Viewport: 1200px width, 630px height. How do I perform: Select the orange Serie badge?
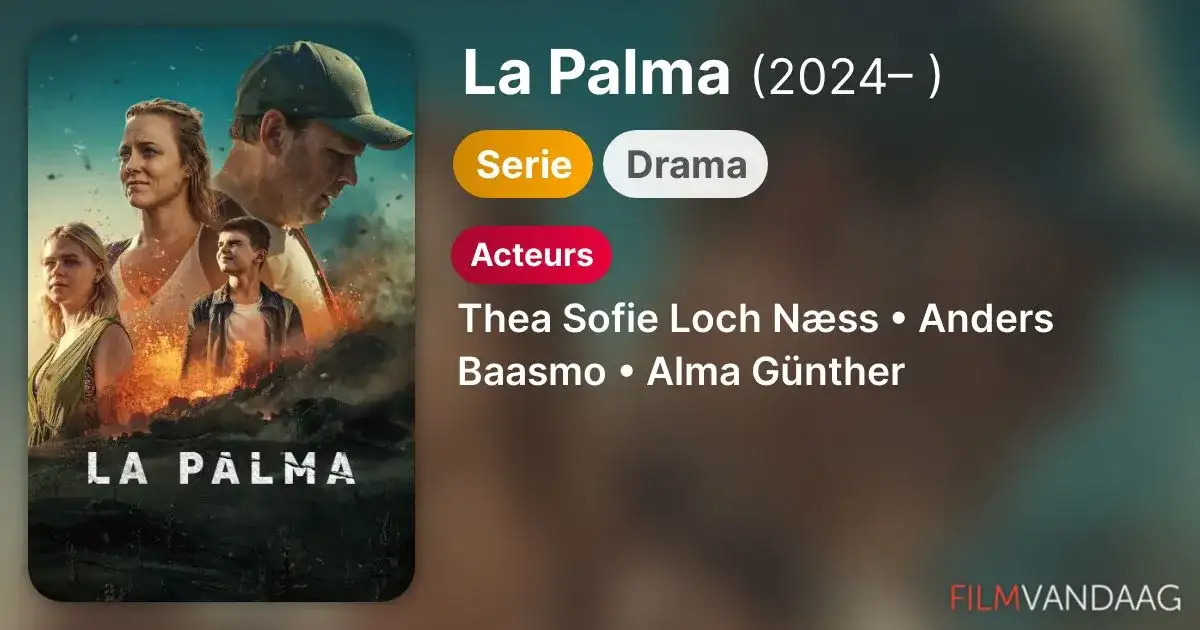[x=523, y=164]
